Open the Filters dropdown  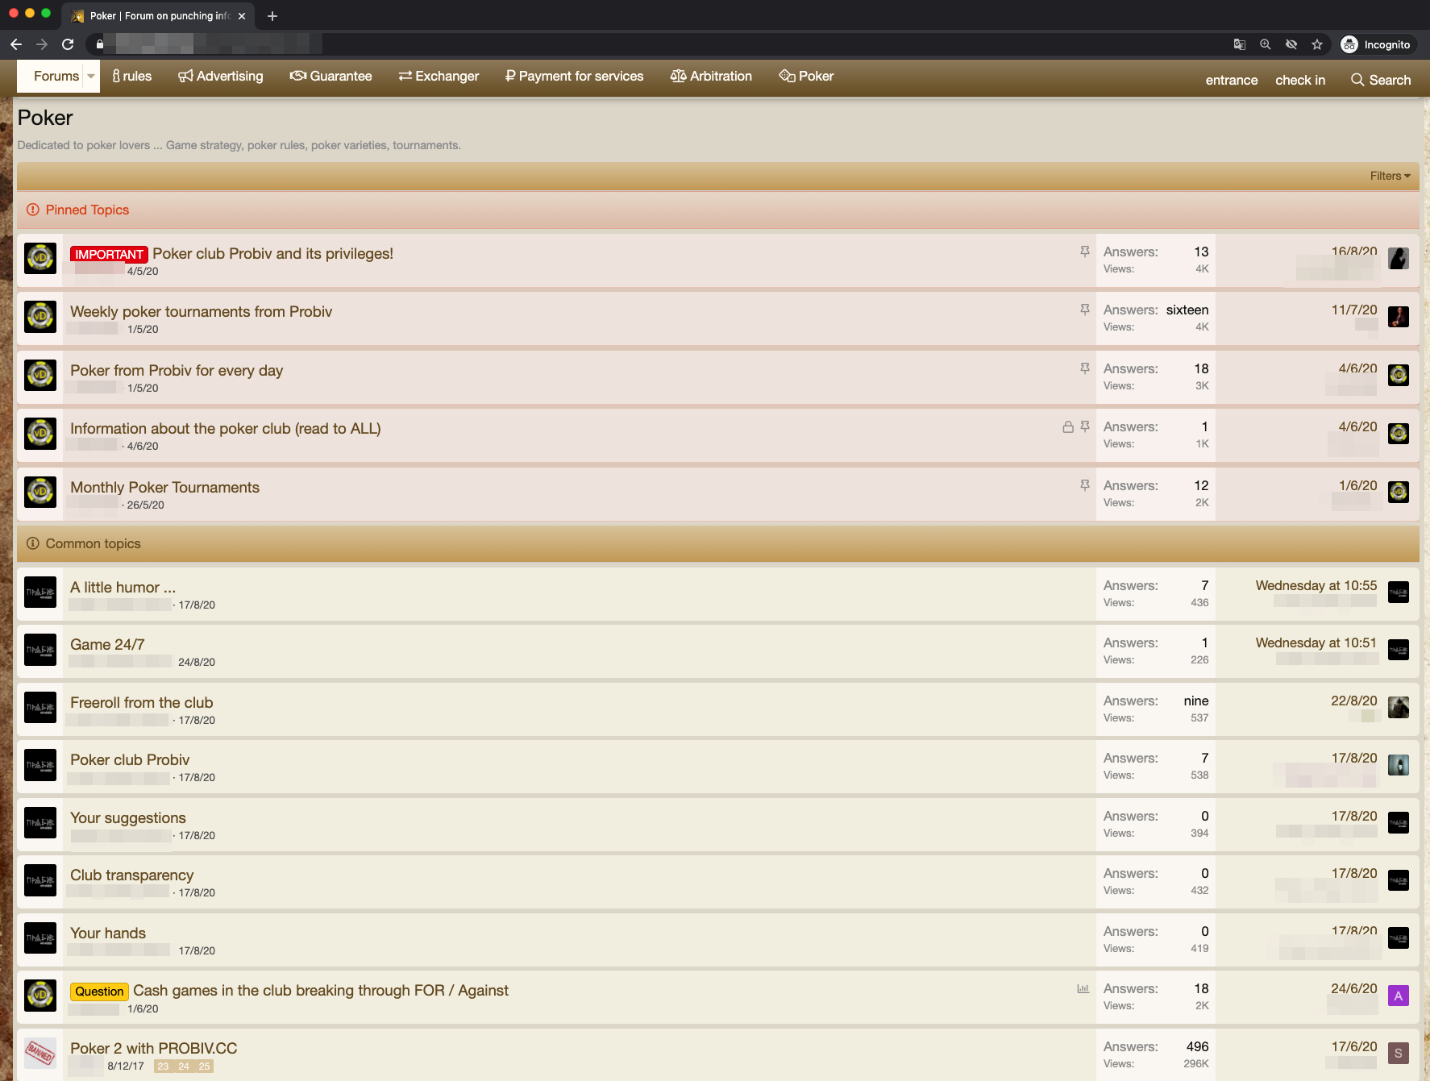(1390, 176)
